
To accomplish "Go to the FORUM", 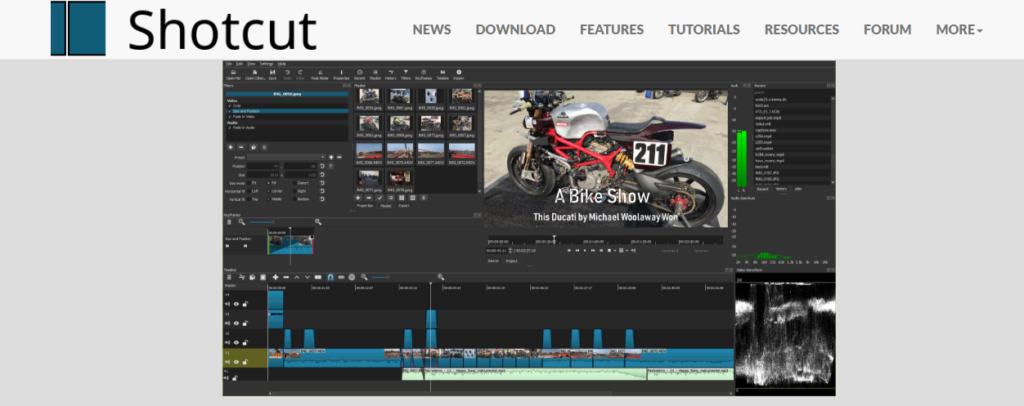I will pos(887,29).
